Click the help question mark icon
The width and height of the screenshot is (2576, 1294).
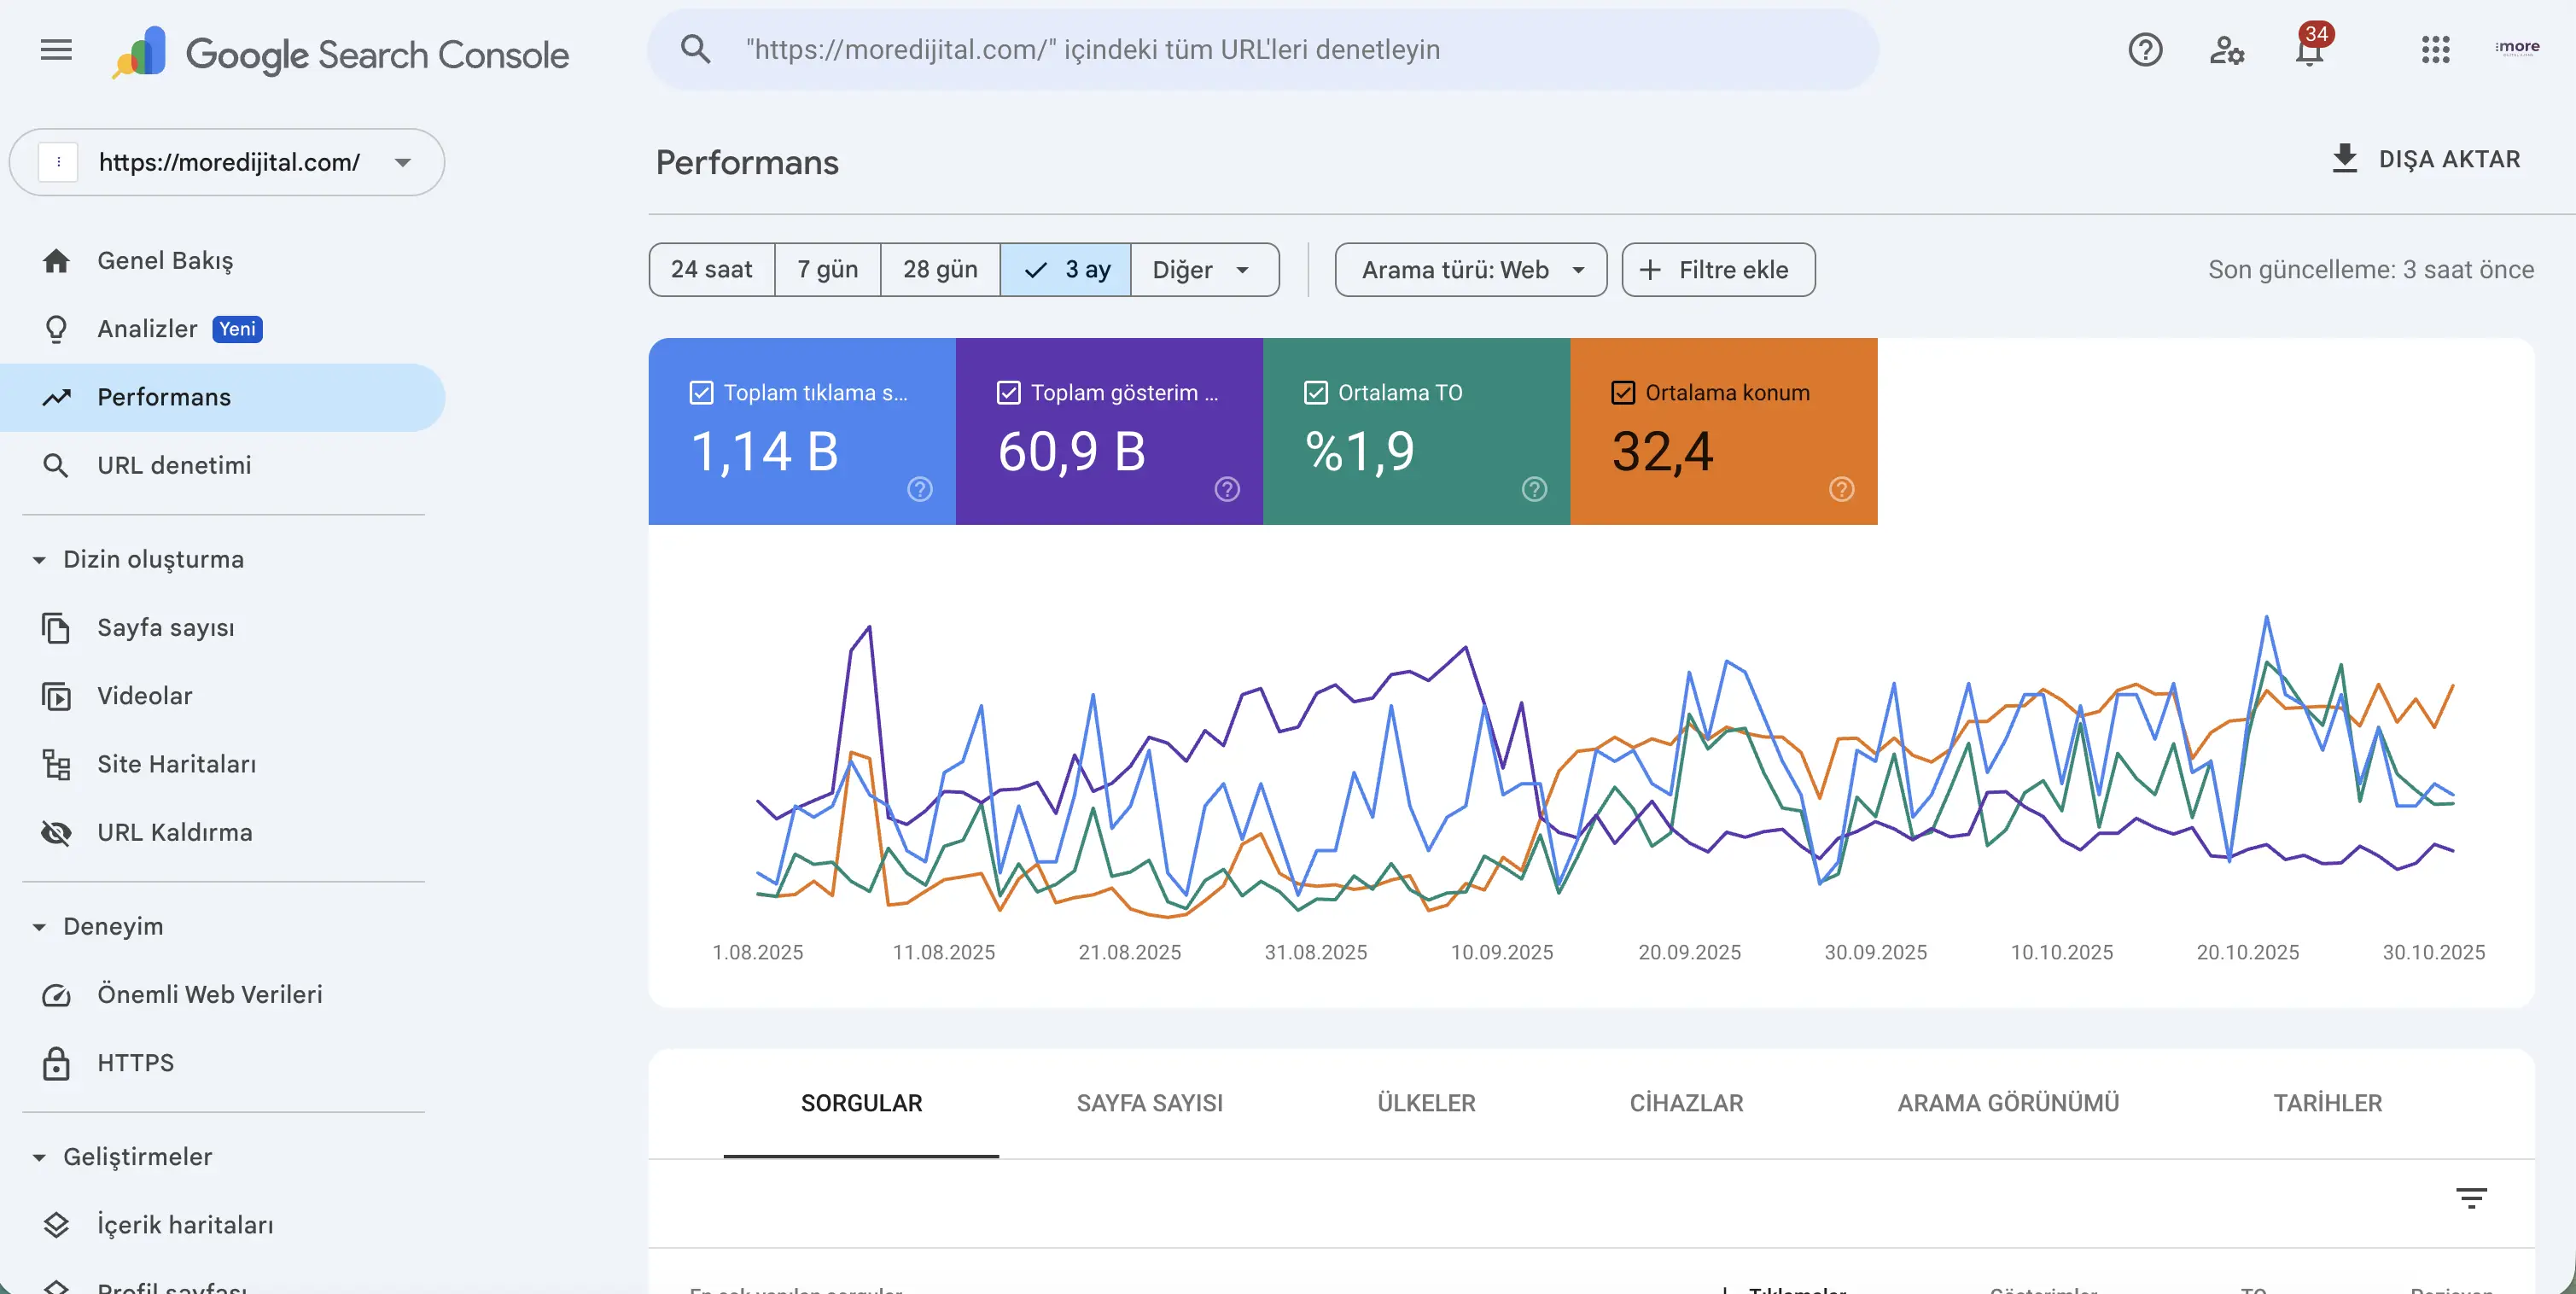[2145, 49]
